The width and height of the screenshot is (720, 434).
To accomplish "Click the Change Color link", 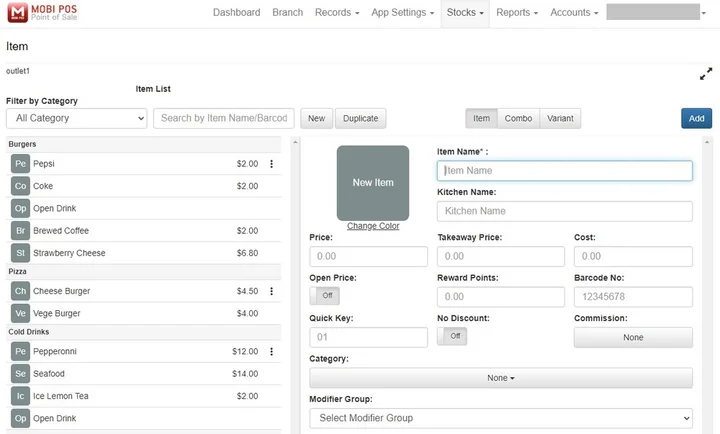I will click(373, 226).
